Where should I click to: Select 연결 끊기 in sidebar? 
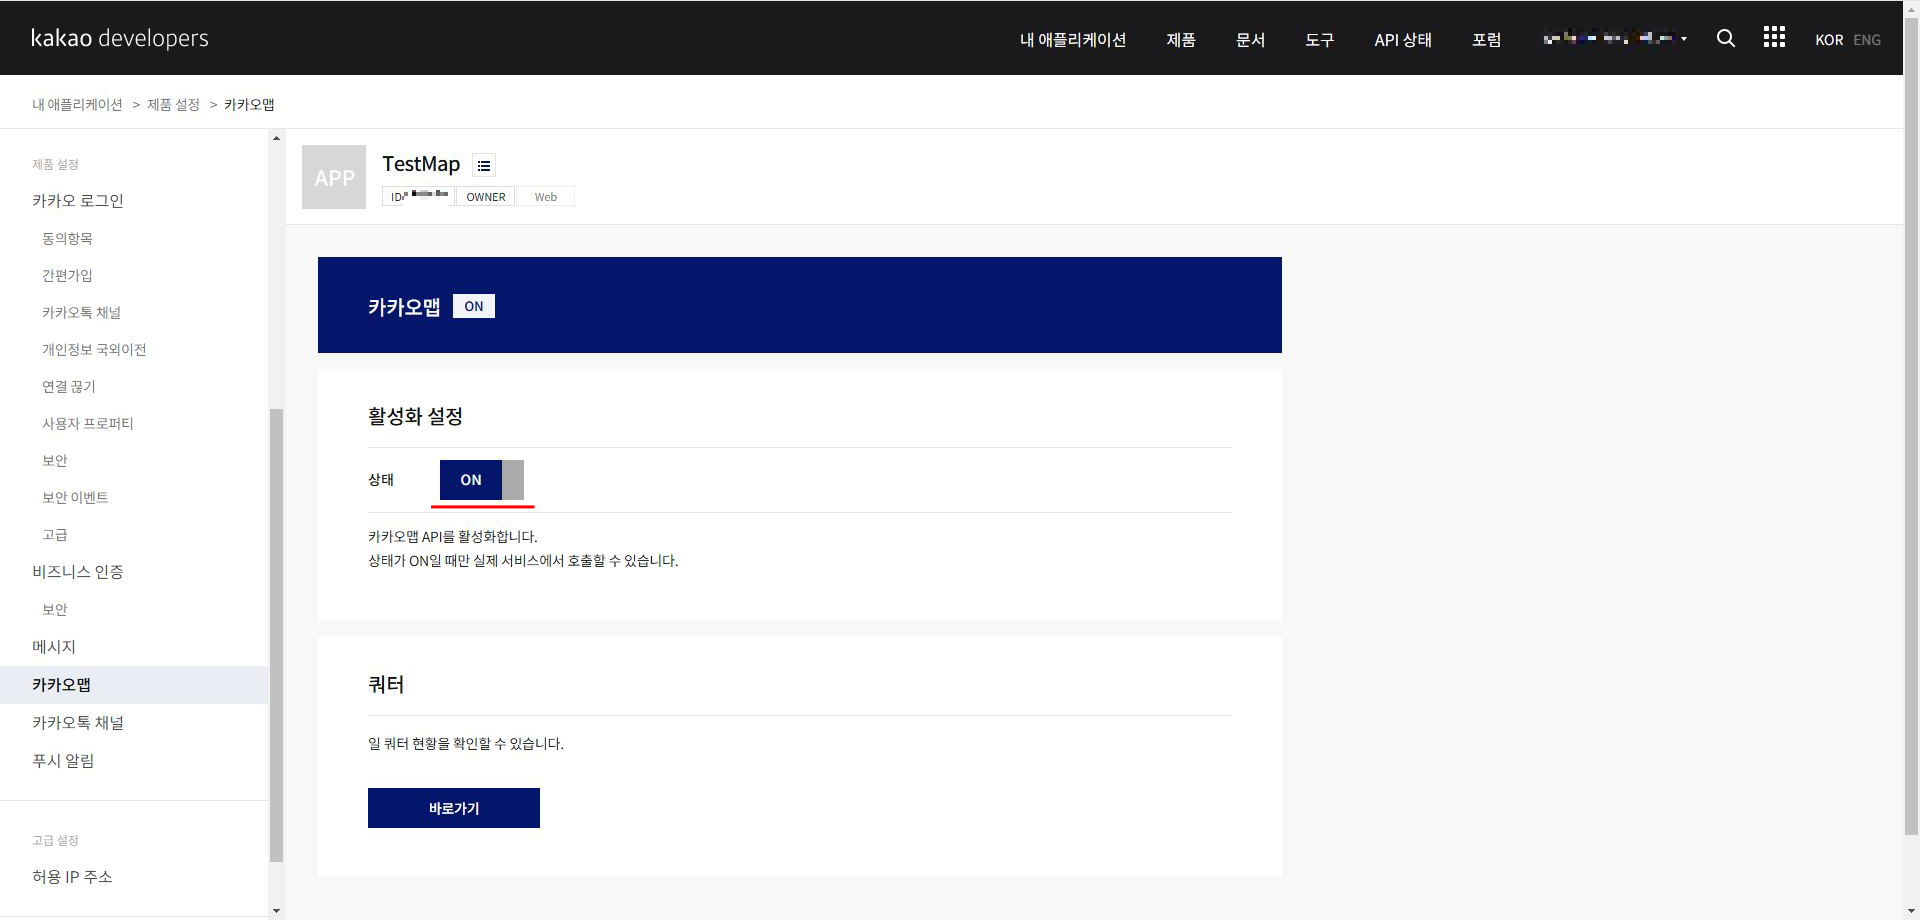[69, 386]
